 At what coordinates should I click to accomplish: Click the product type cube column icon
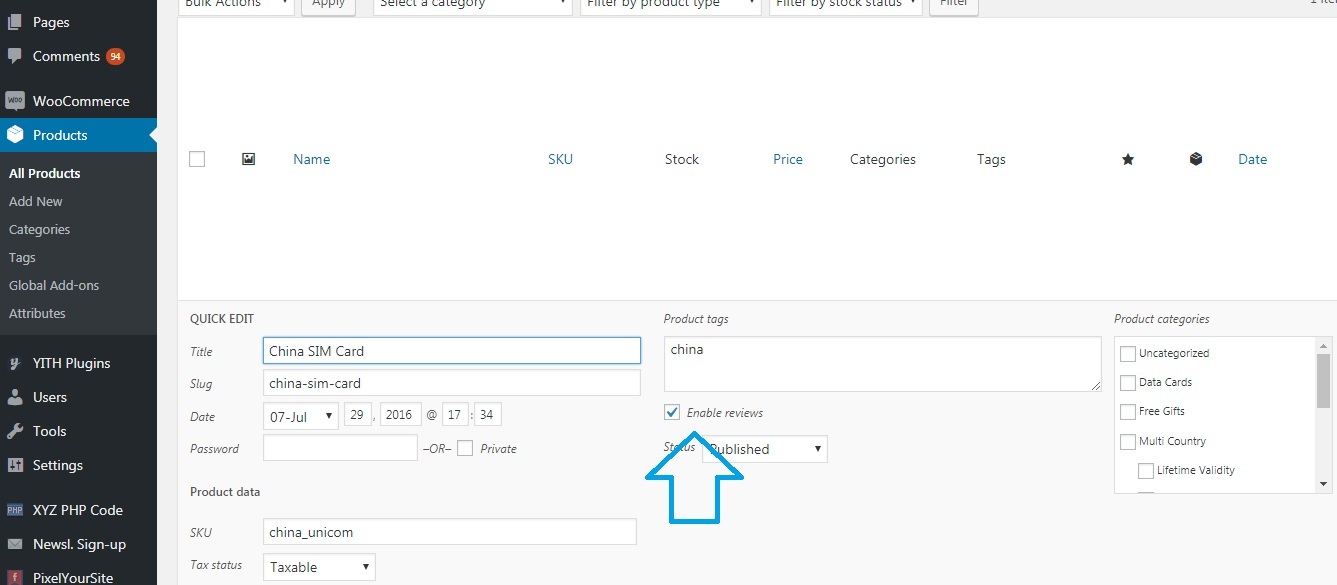pyautogui.click(x=1196, y=159)
